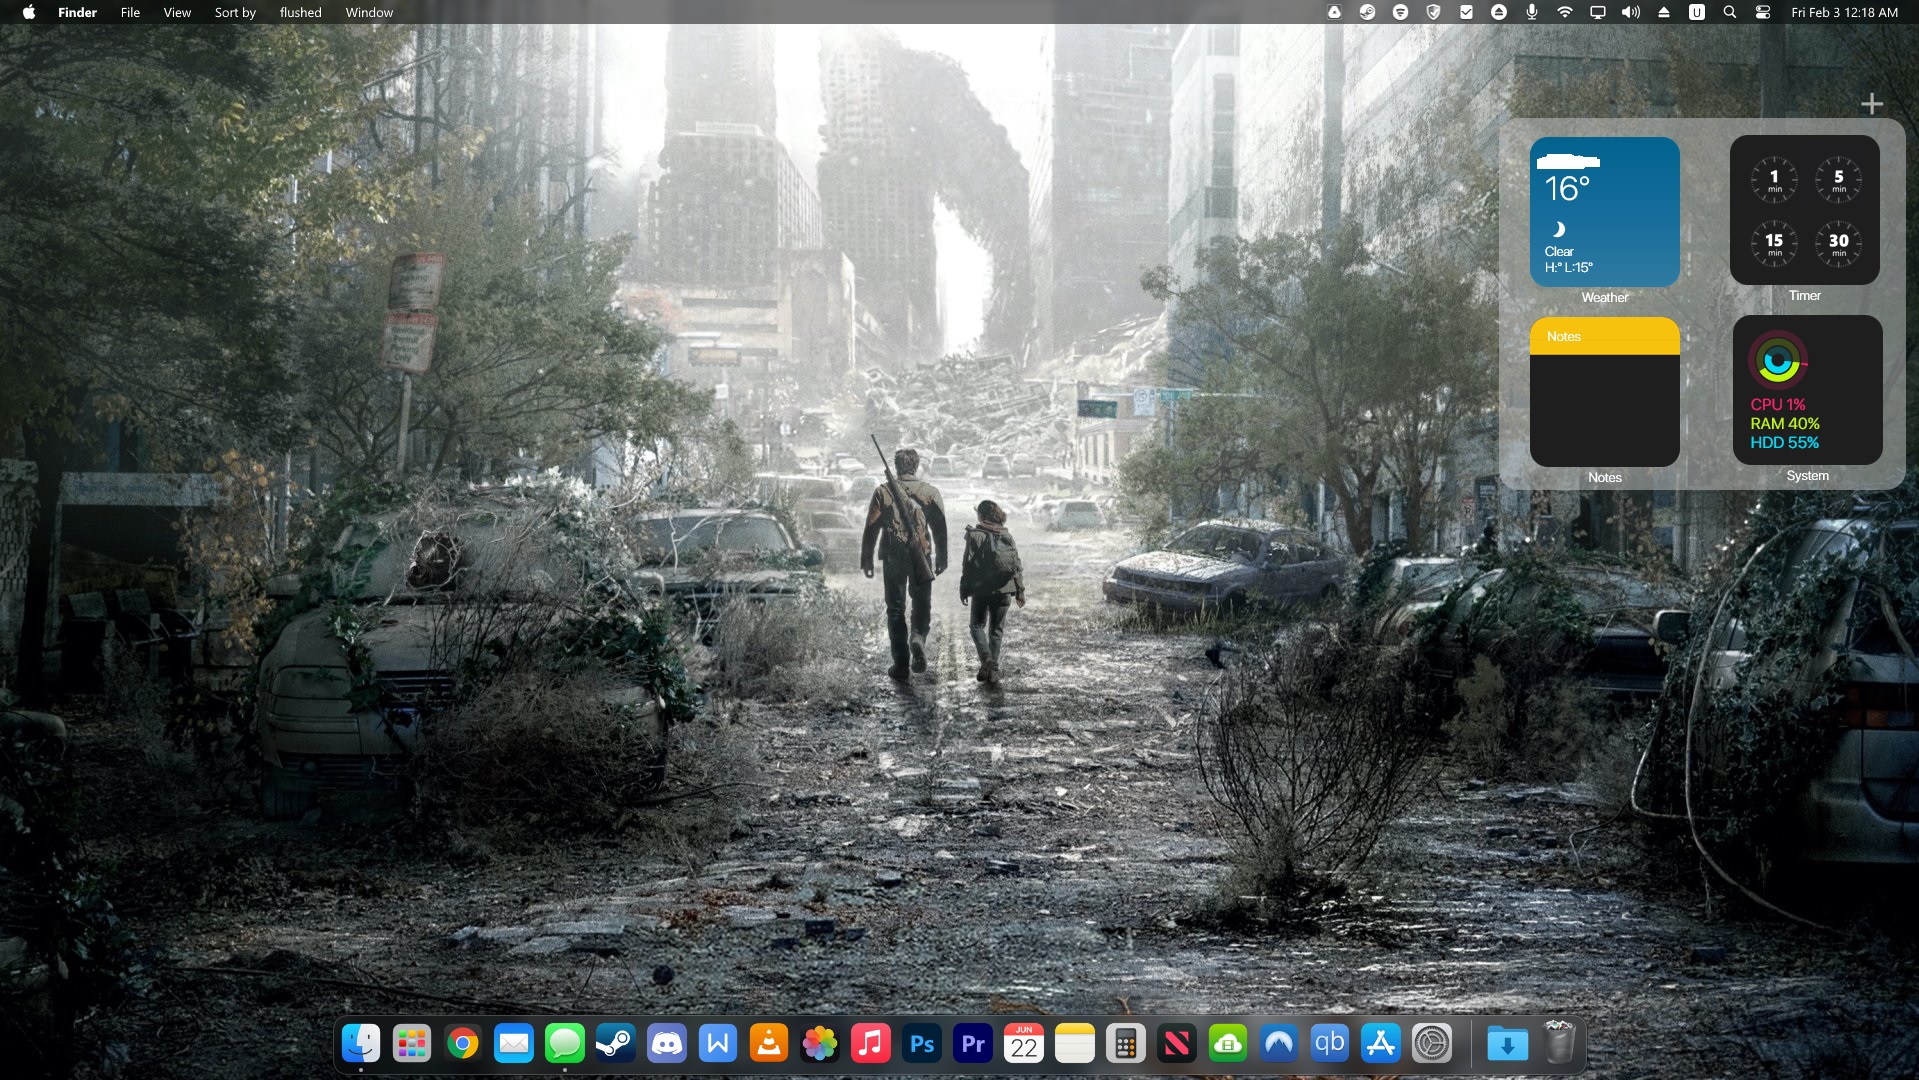Open the Music app from the Dock
The image size is (1919, 1080).
(x=871, y=1044)
